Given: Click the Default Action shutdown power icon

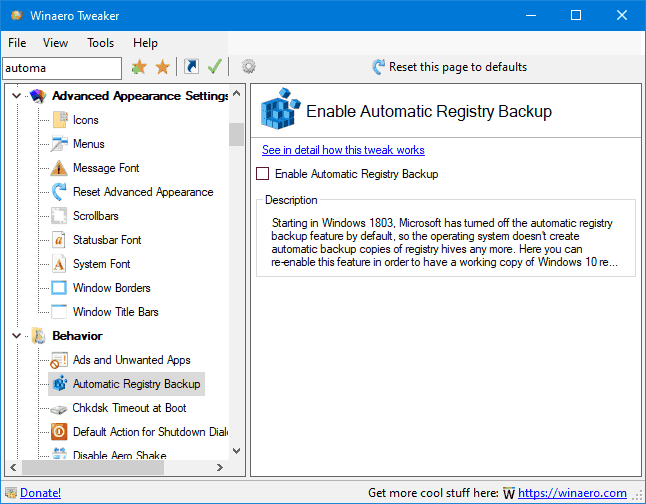Looking at the screenshot, I should (59, 431).
